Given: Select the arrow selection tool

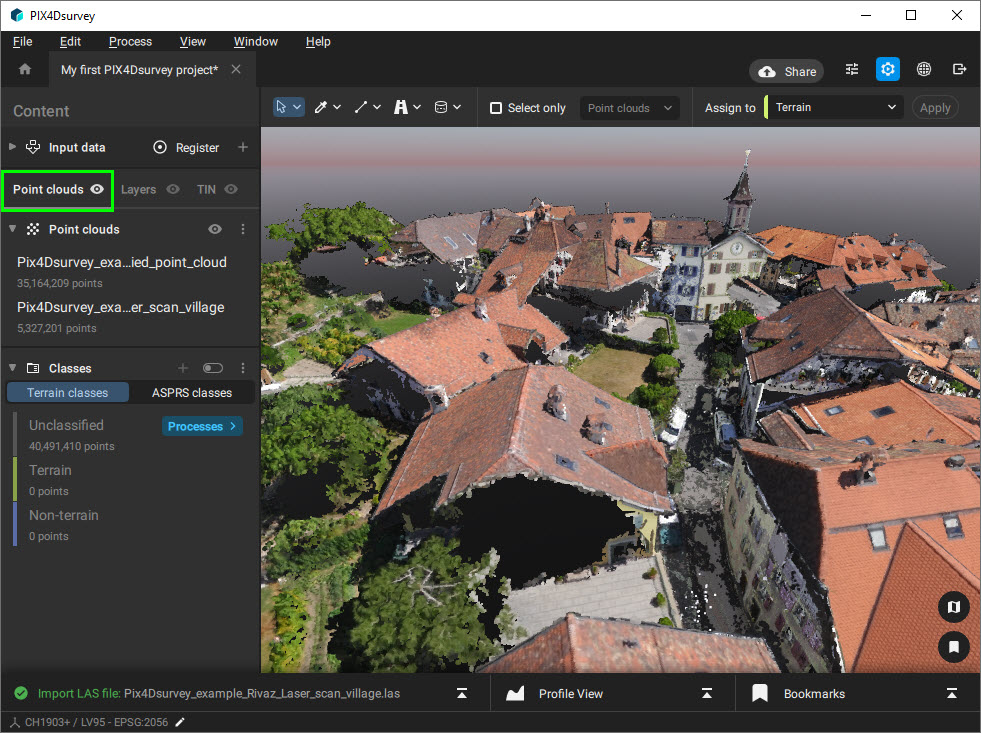Looking at the screenshot, I should [x=282, y=107].
